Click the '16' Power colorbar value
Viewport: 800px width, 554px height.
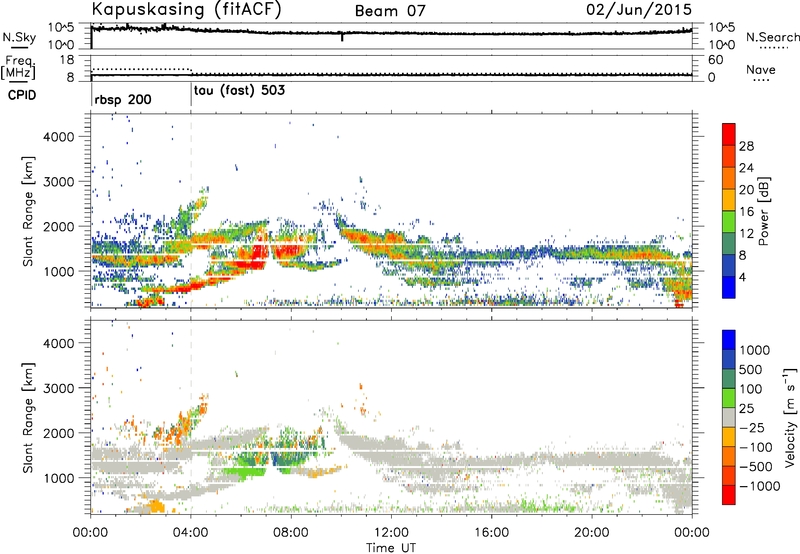(746, 212)
